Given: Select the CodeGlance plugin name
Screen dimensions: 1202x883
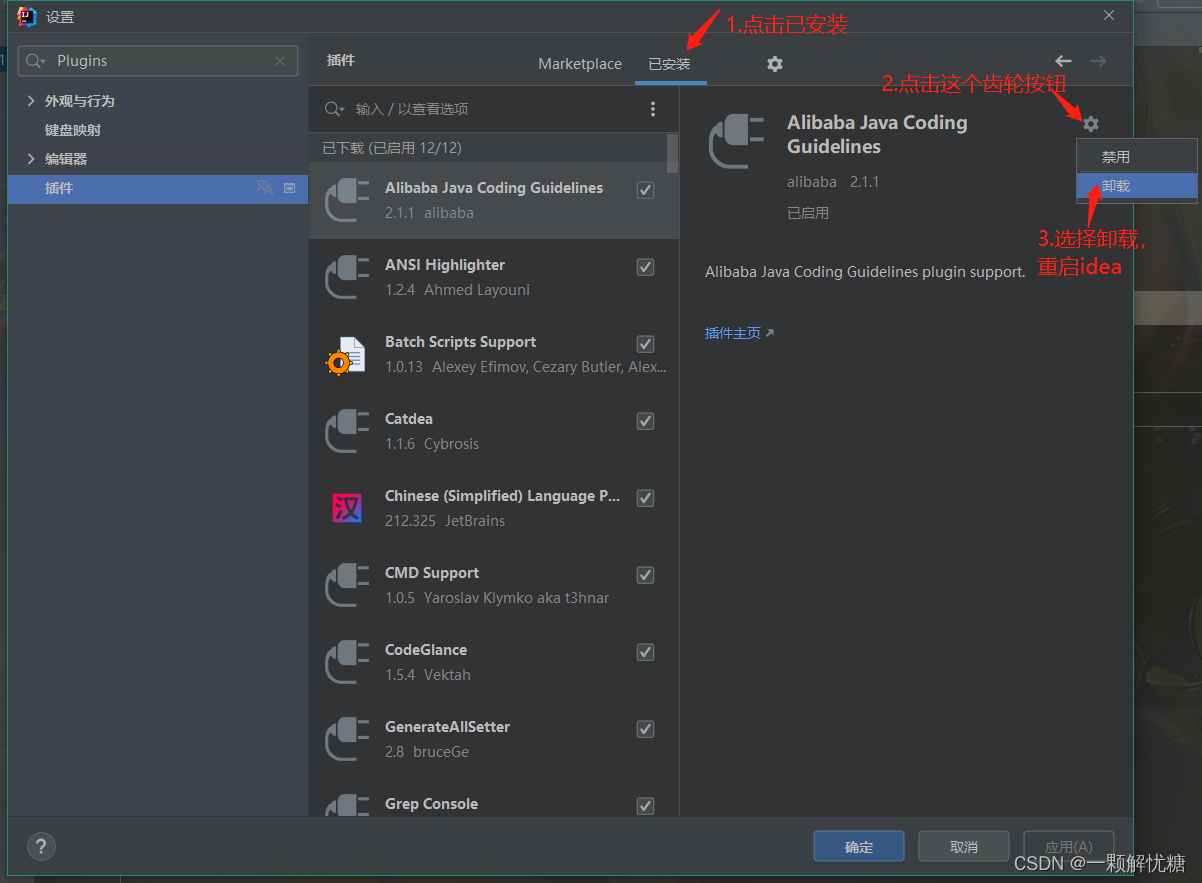Looking at the screenshot, I should [x=426, y=650].
